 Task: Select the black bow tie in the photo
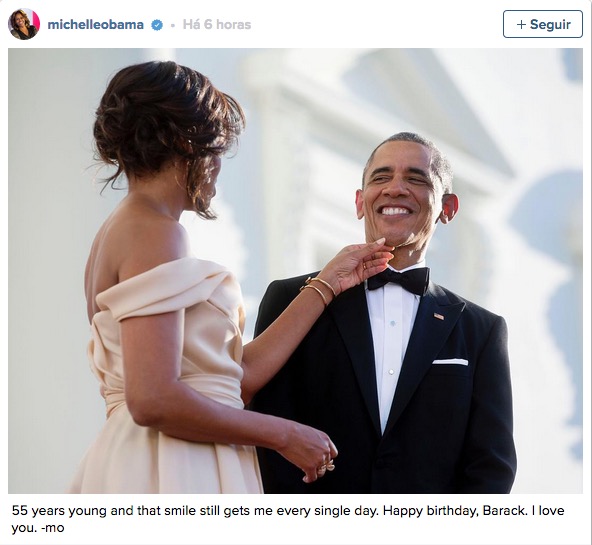point(398,281)
